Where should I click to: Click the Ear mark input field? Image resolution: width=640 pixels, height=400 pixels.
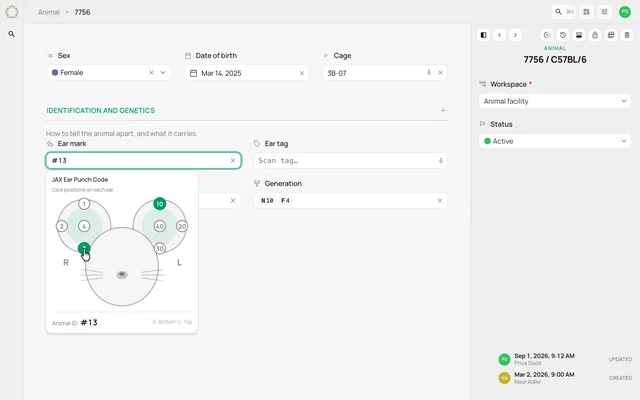[x=143, y=160]
